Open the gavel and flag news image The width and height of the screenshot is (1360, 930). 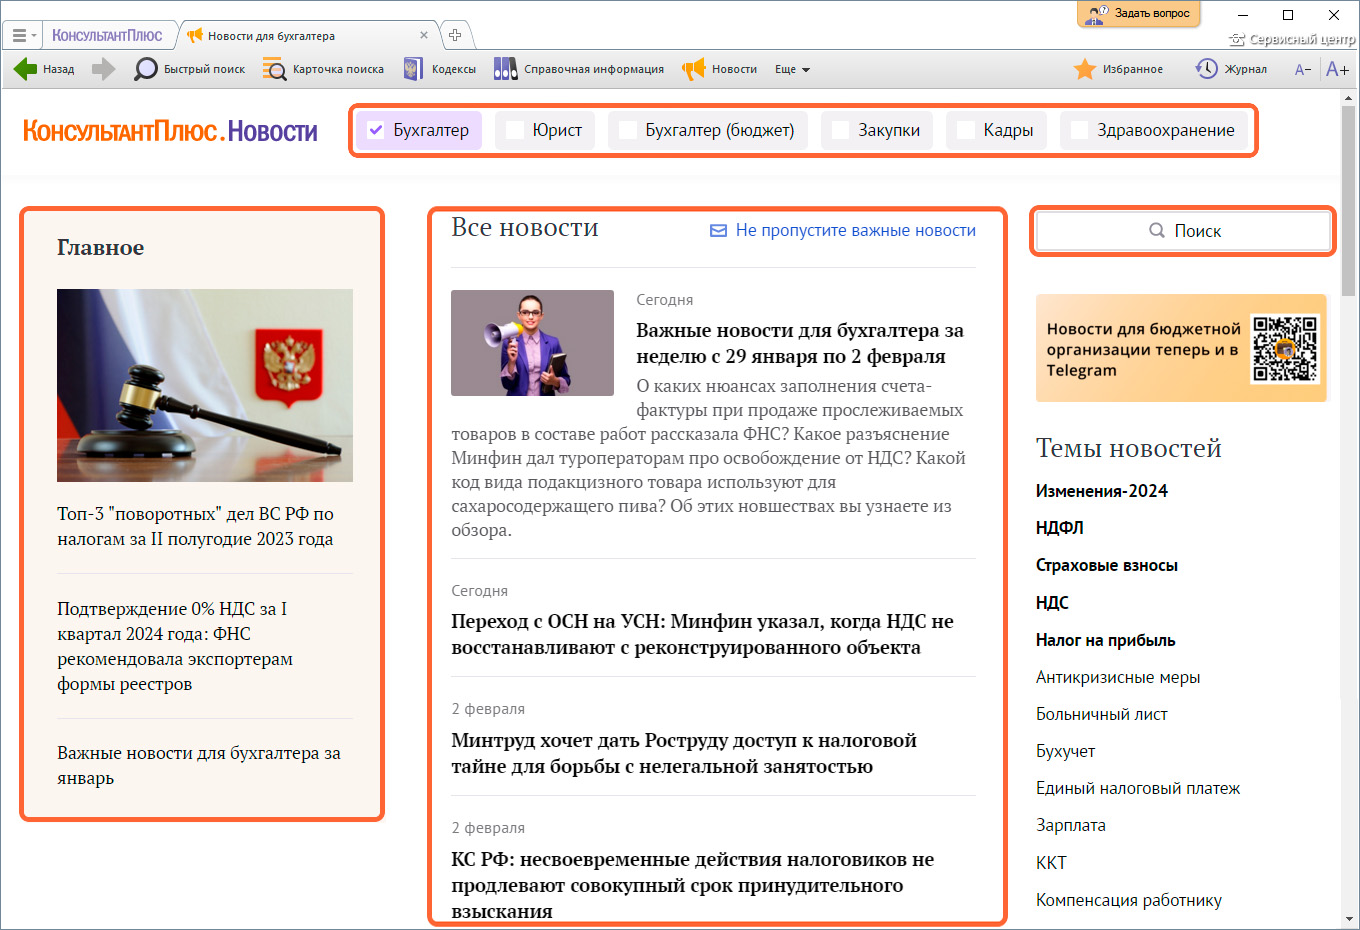pyautogui.click(x=205, y=385)
